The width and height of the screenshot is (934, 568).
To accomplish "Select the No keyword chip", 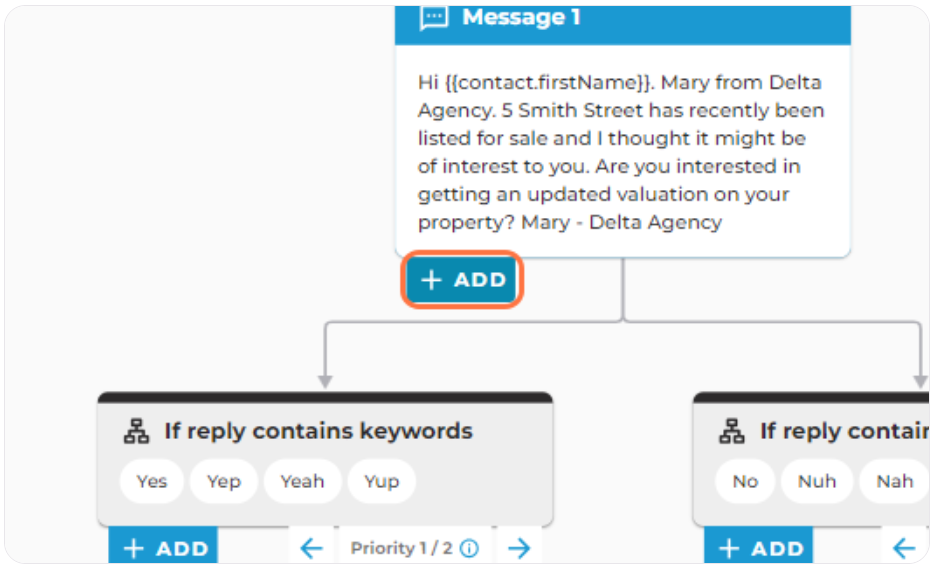I will tap(745, 481).
